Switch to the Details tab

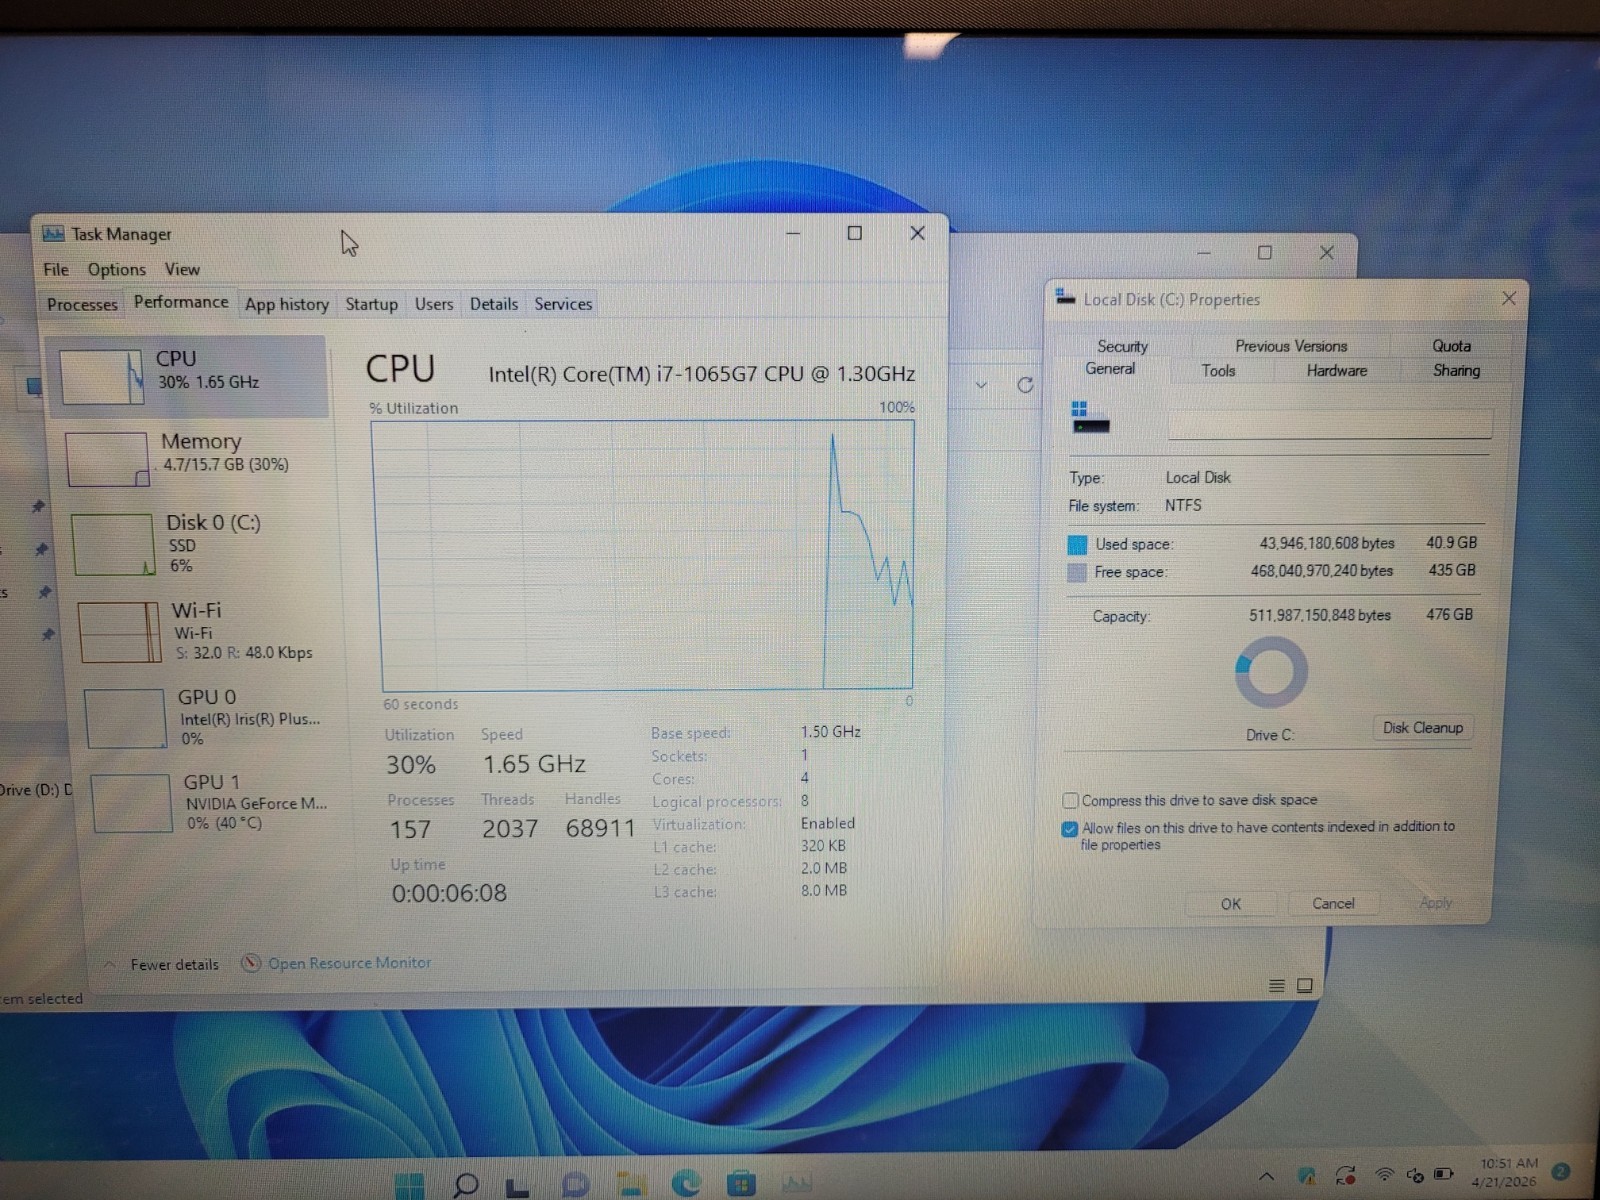[494, 304]
